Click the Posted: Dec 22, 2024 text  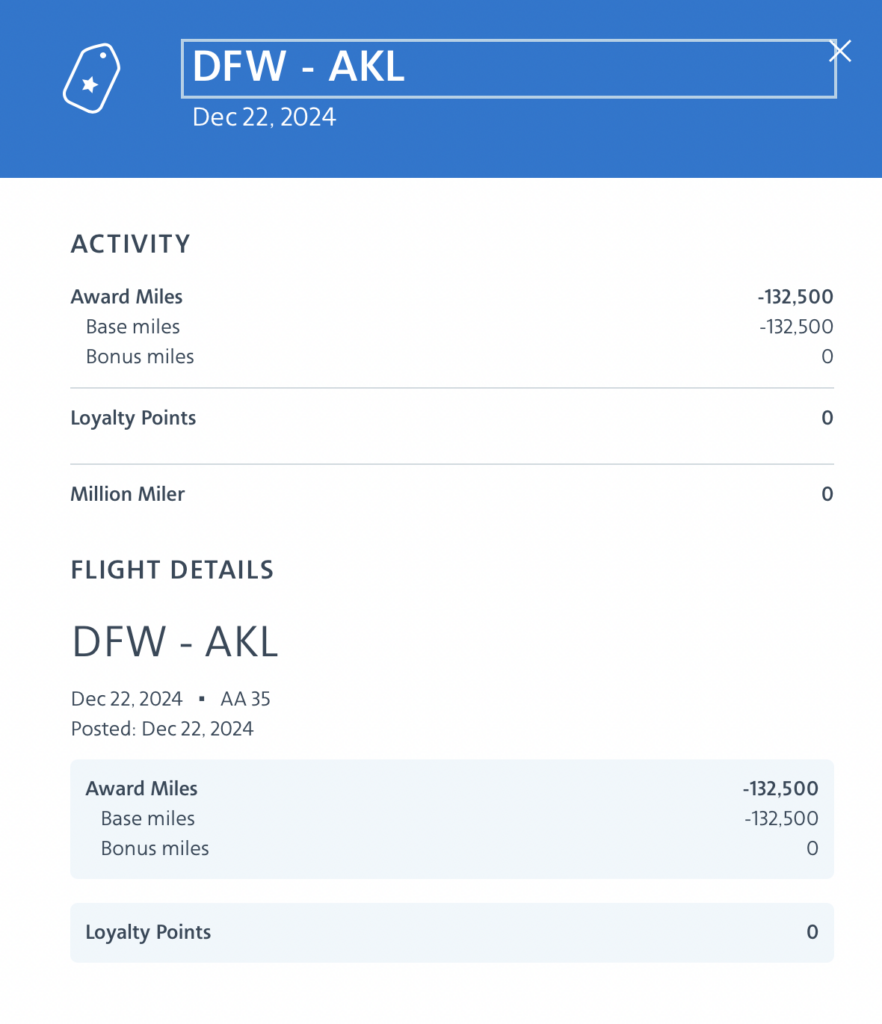pos(162,728)
